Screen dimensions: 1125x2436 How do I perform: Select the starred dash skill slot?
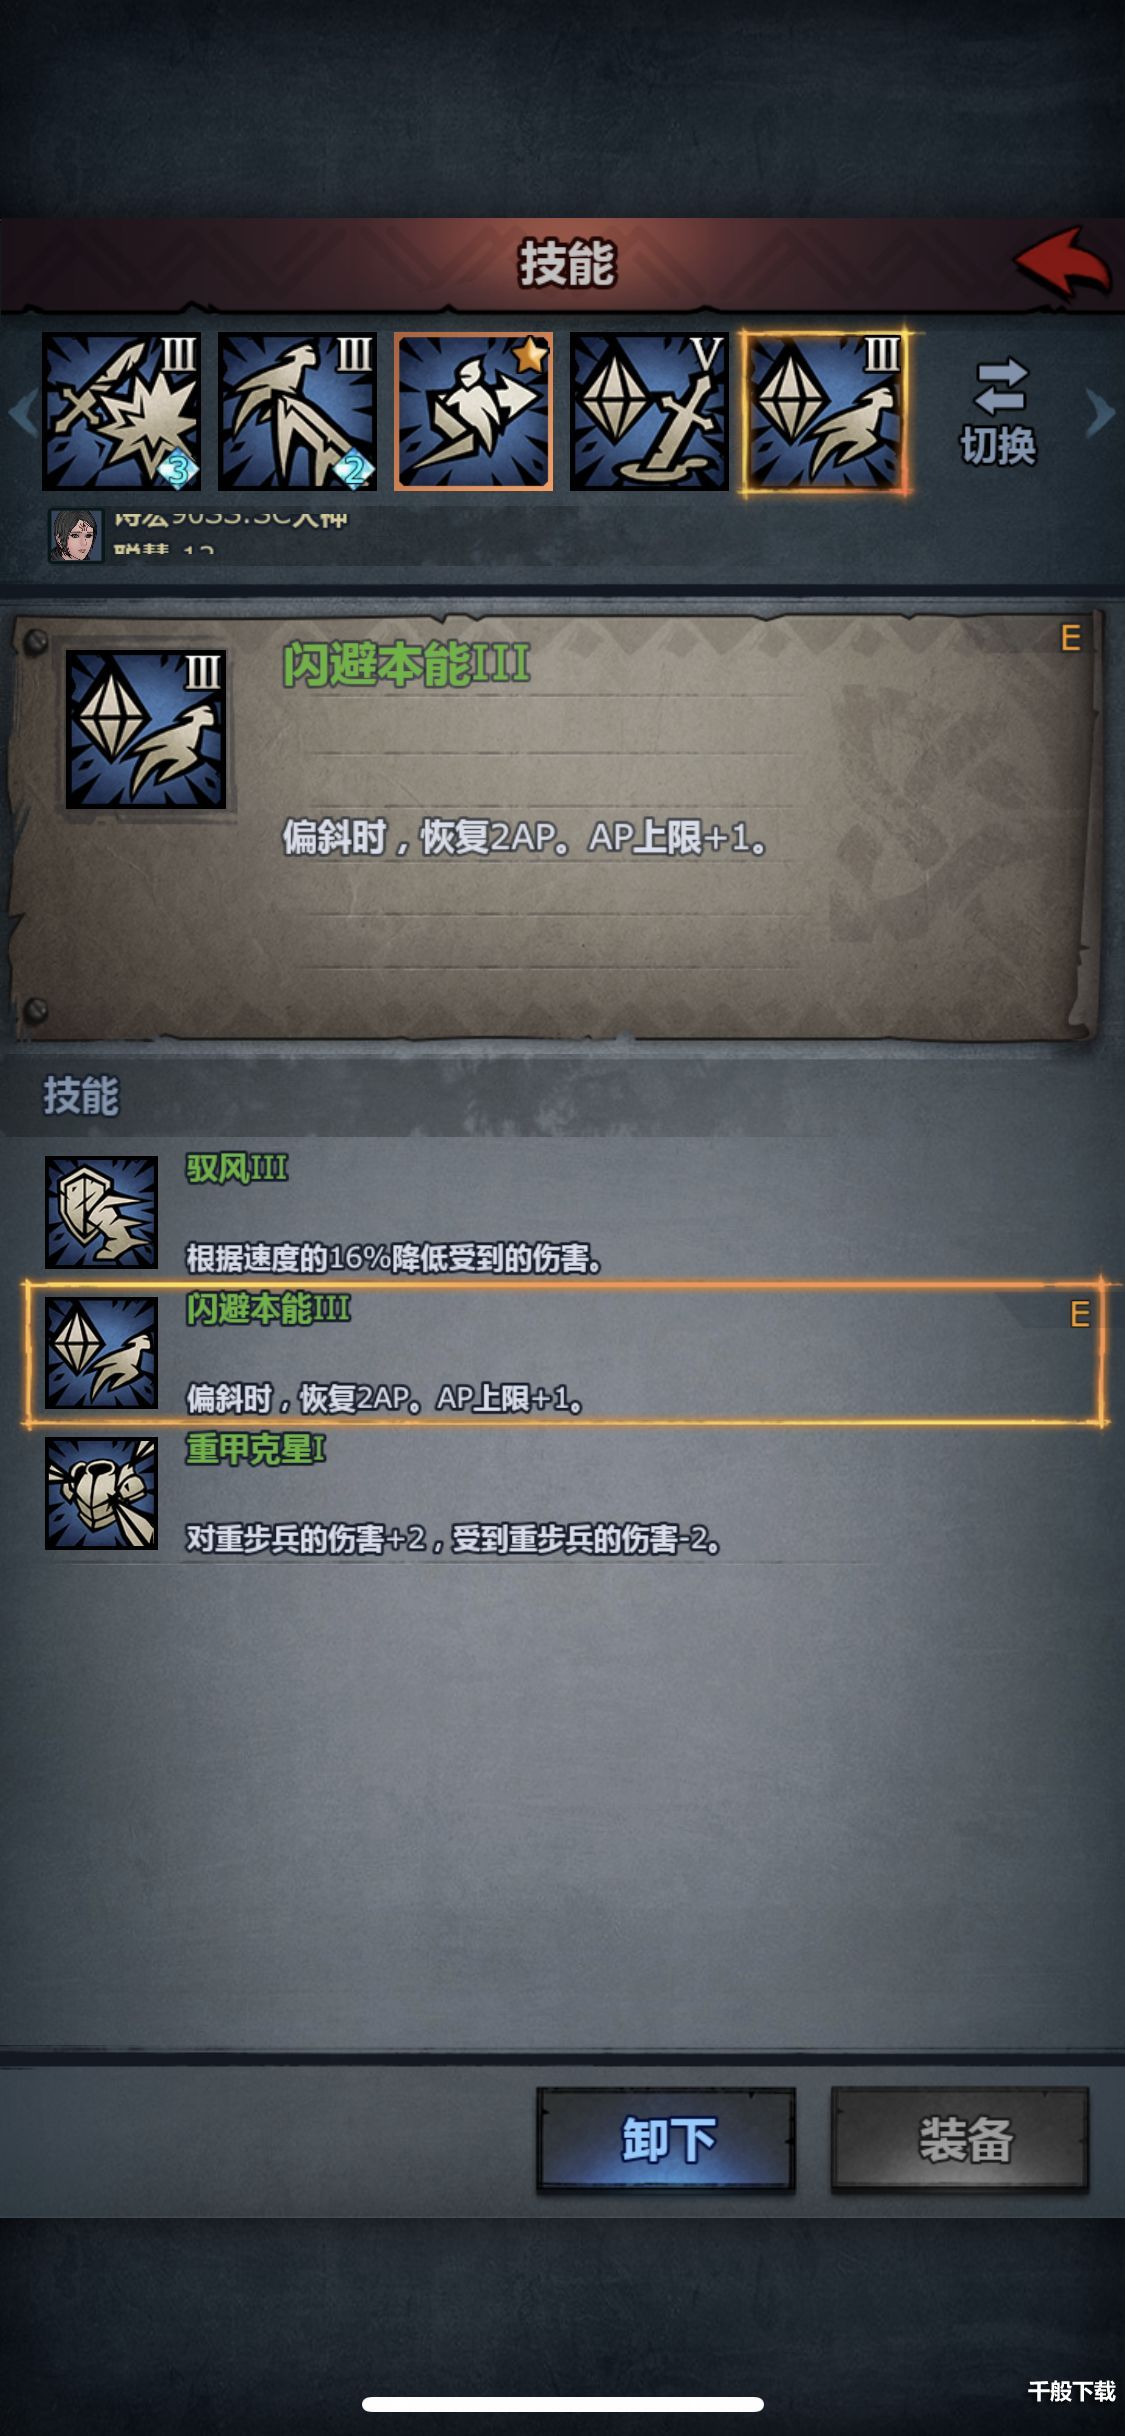(473, 412)
